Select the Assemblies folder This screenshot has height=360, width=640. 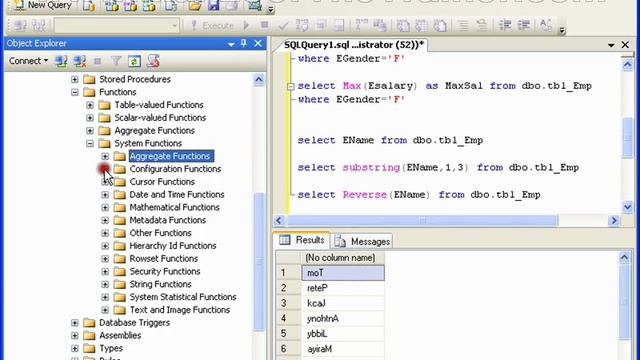[x=120, y=336]
